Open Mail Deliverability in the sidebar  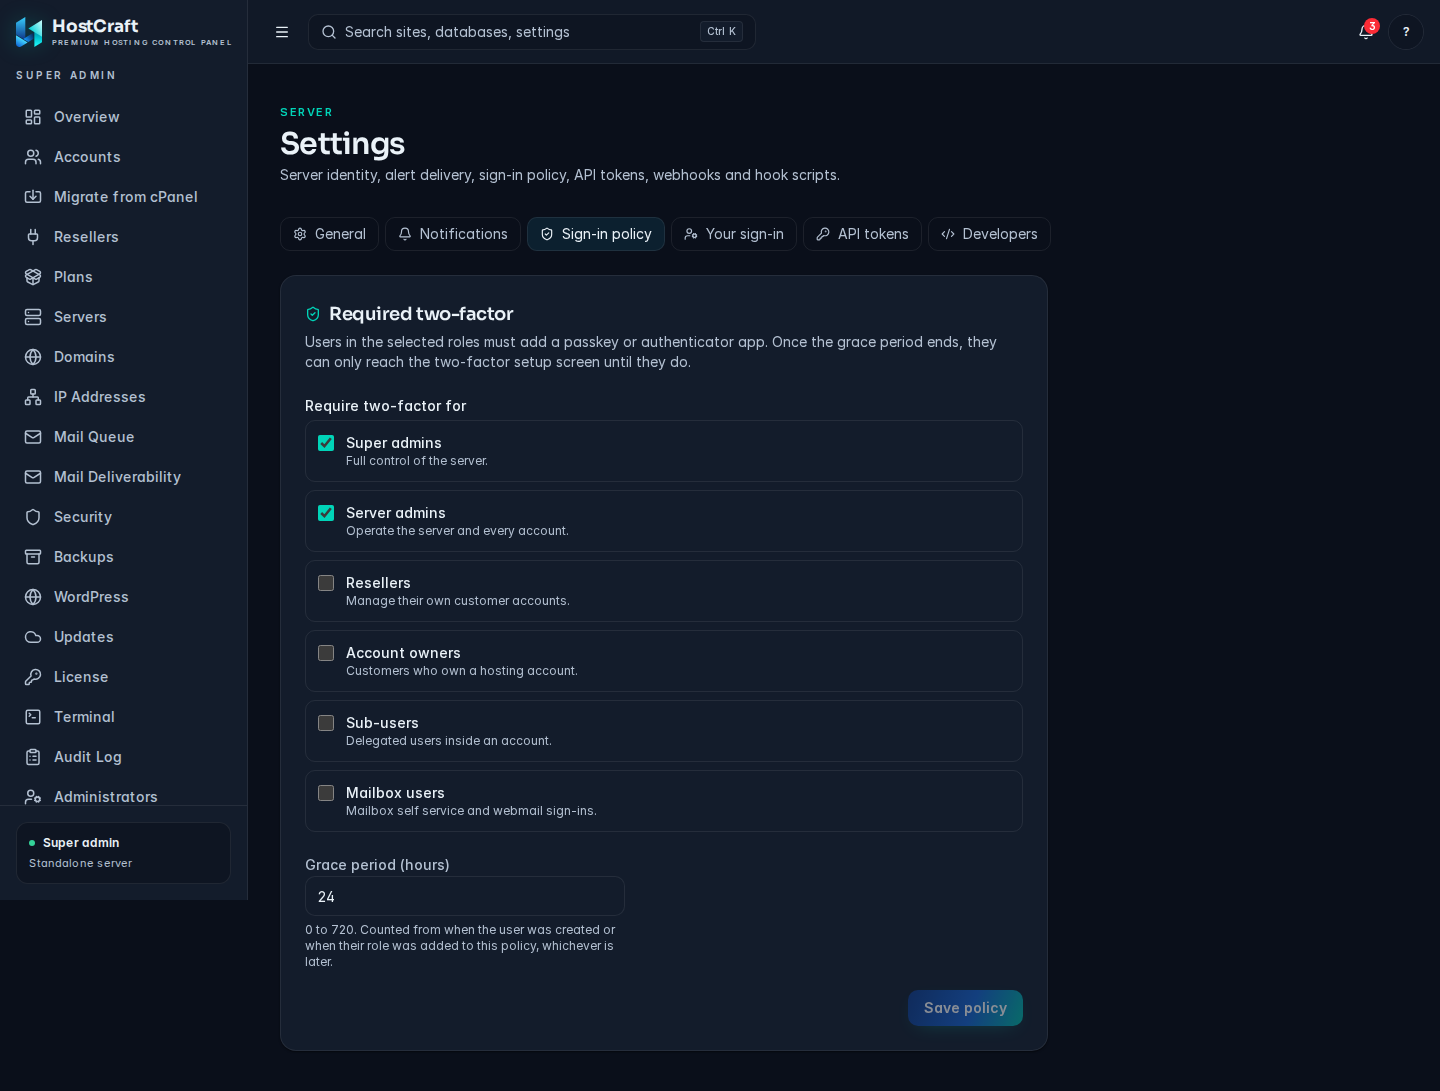[x=124, y=477]
